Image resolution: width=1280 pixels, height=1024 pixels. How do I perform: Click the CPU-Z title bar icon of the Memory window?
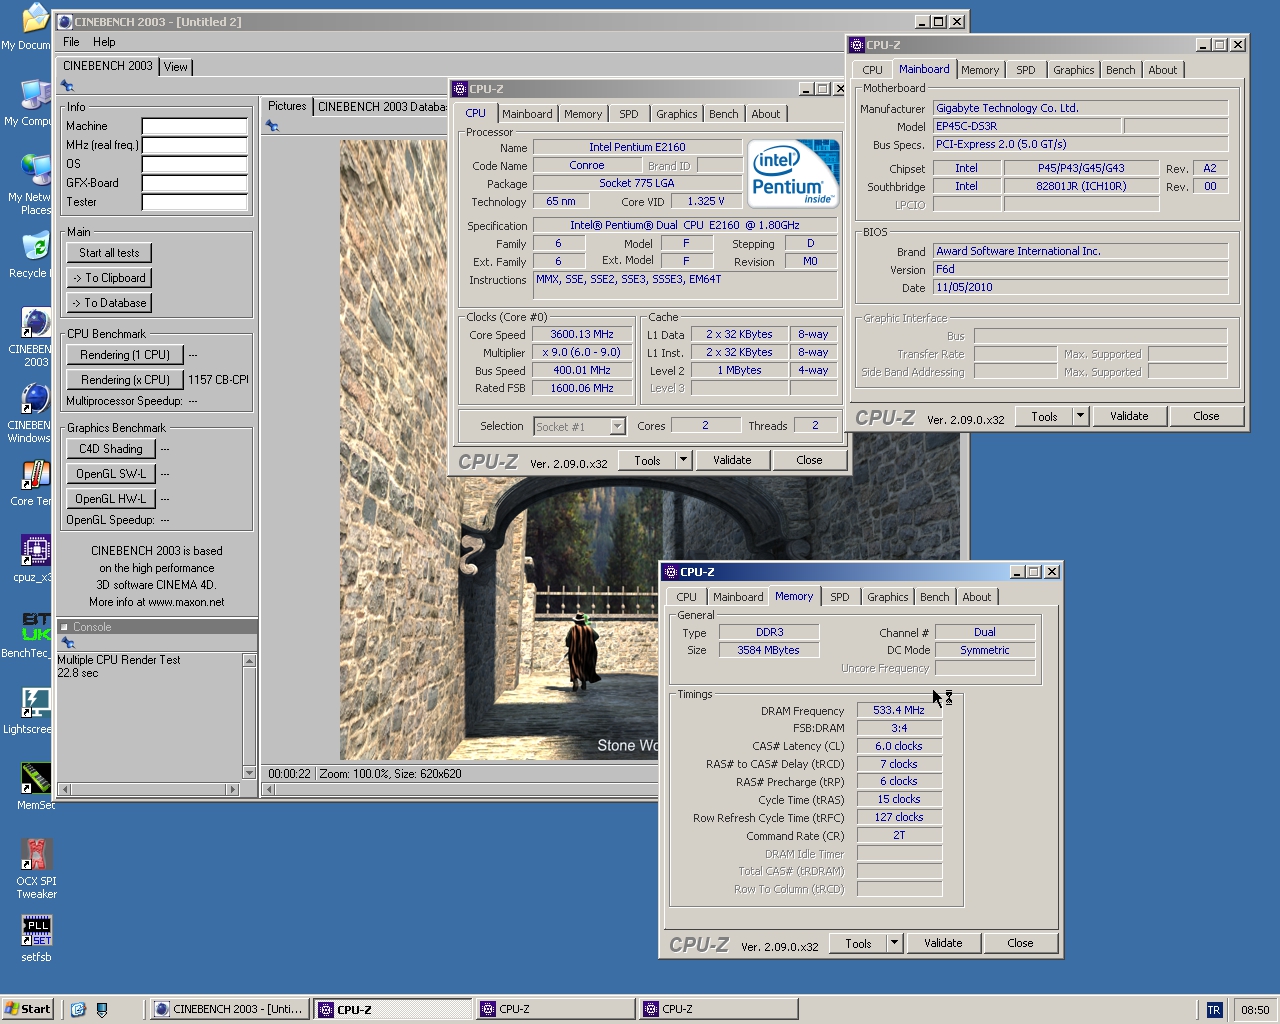tap(671, 572)
